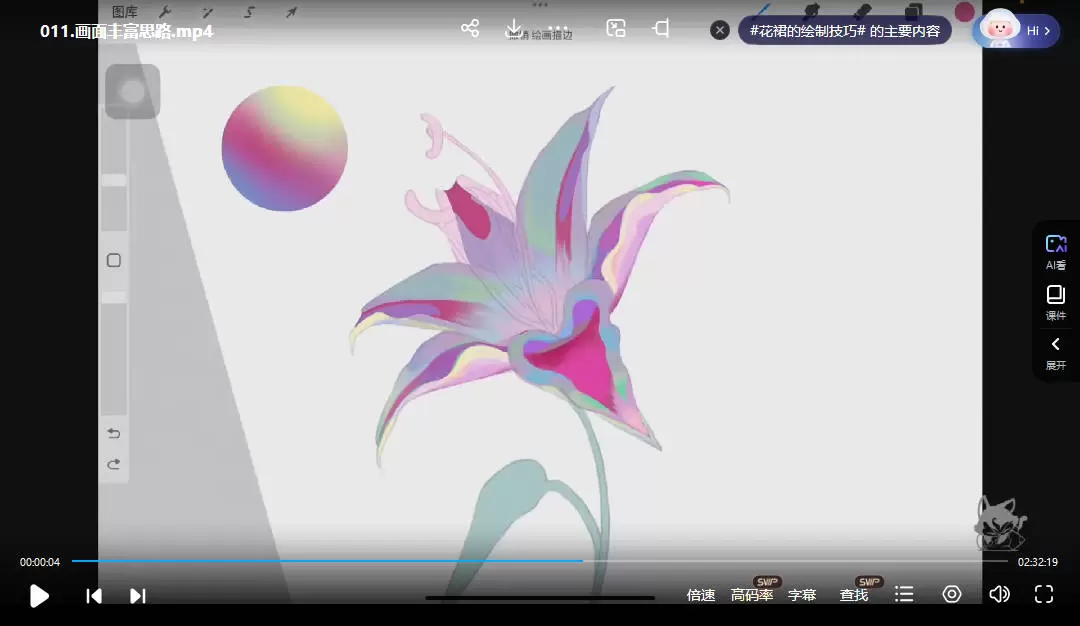Enter fullscreen mode
Image resolution: width=1080 pixels, height=626 pixels.
pyautogui.click(x=1043, y=594)
